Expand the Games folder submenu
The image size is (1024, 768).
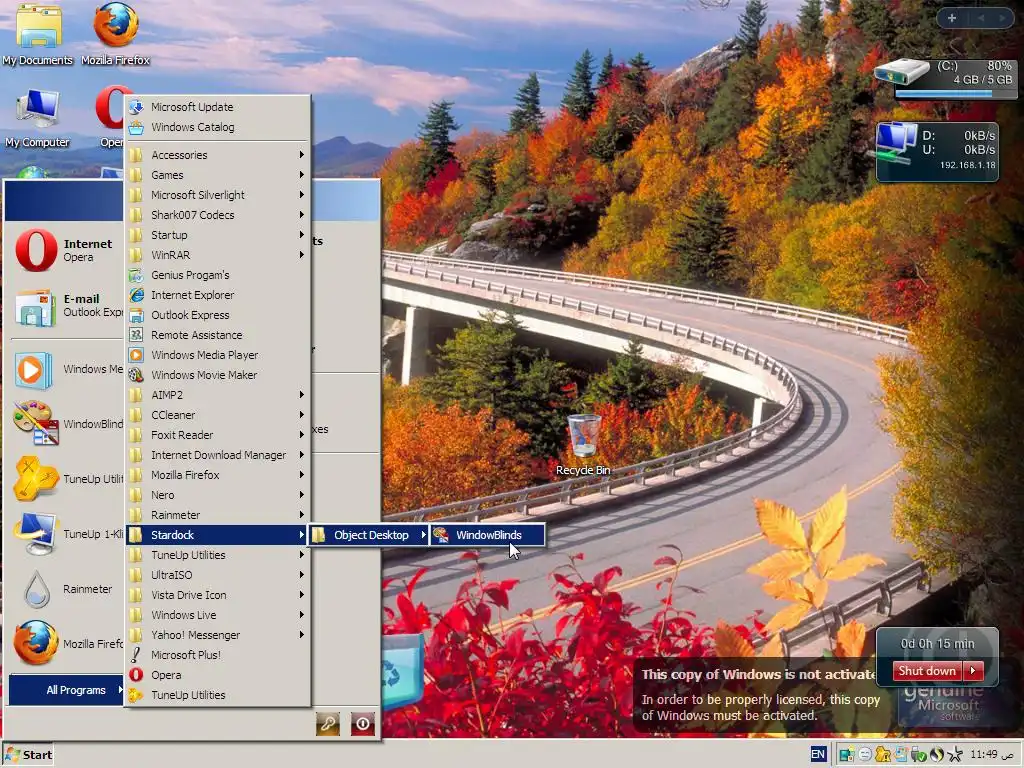[x=217, y=175]
